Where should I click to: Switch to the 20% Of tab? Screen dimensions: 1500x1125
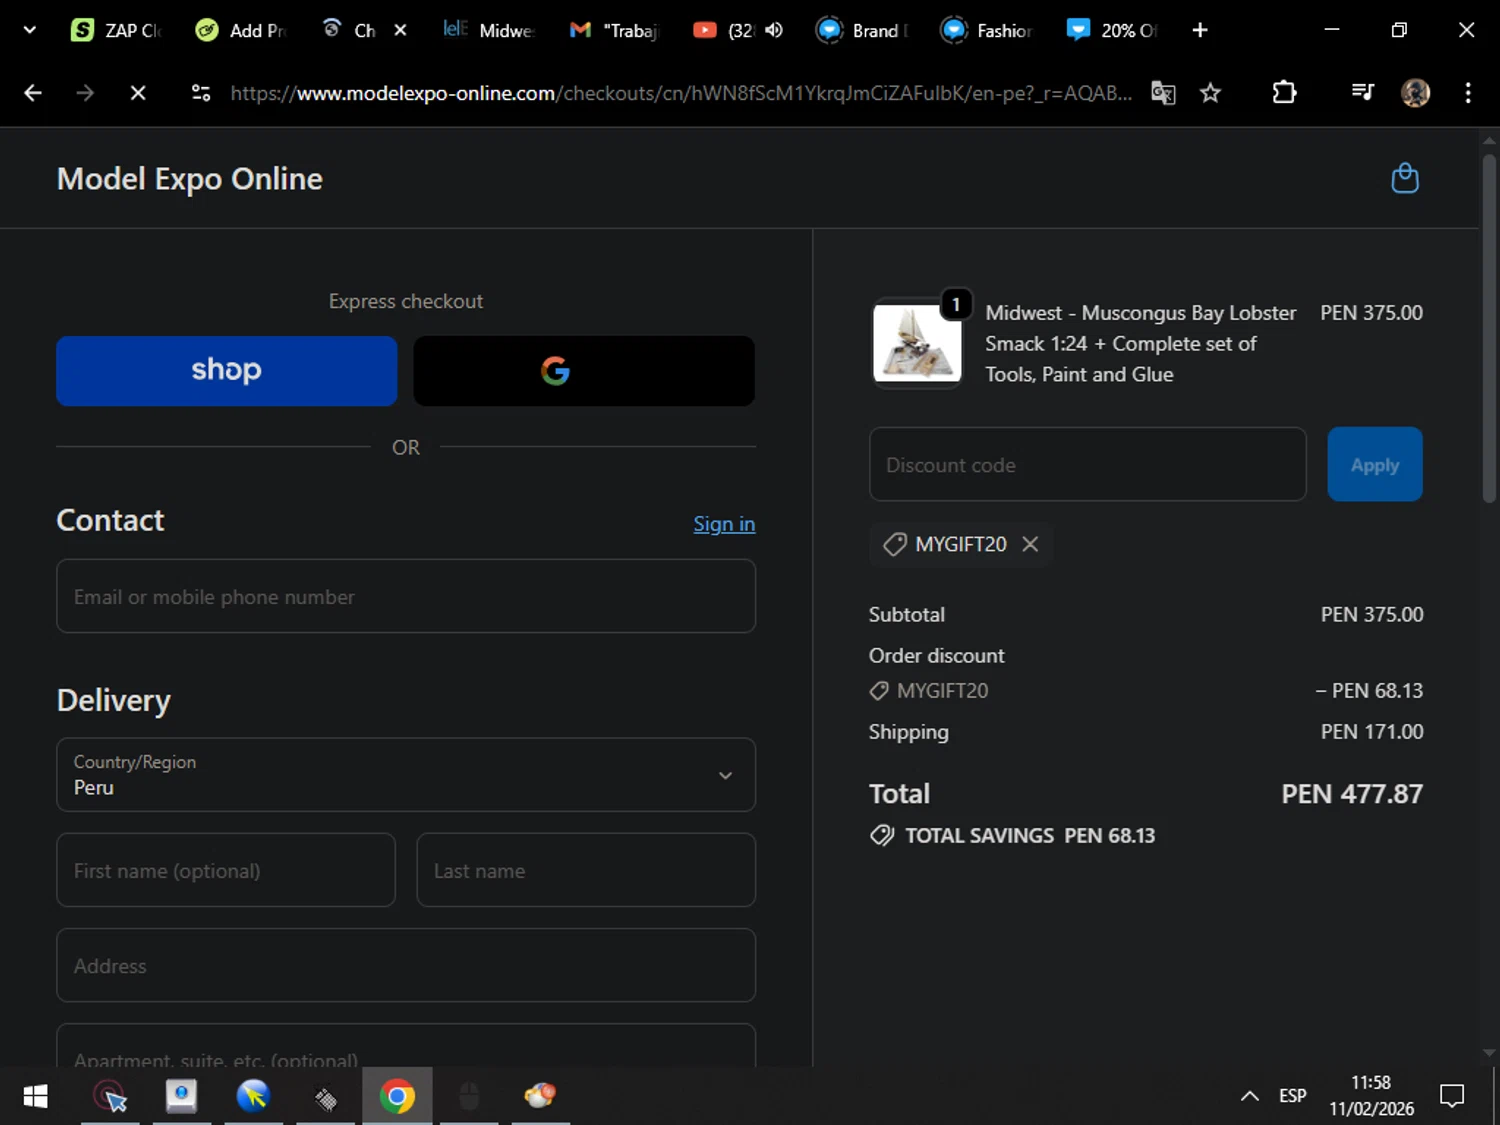pos(1112,30)
